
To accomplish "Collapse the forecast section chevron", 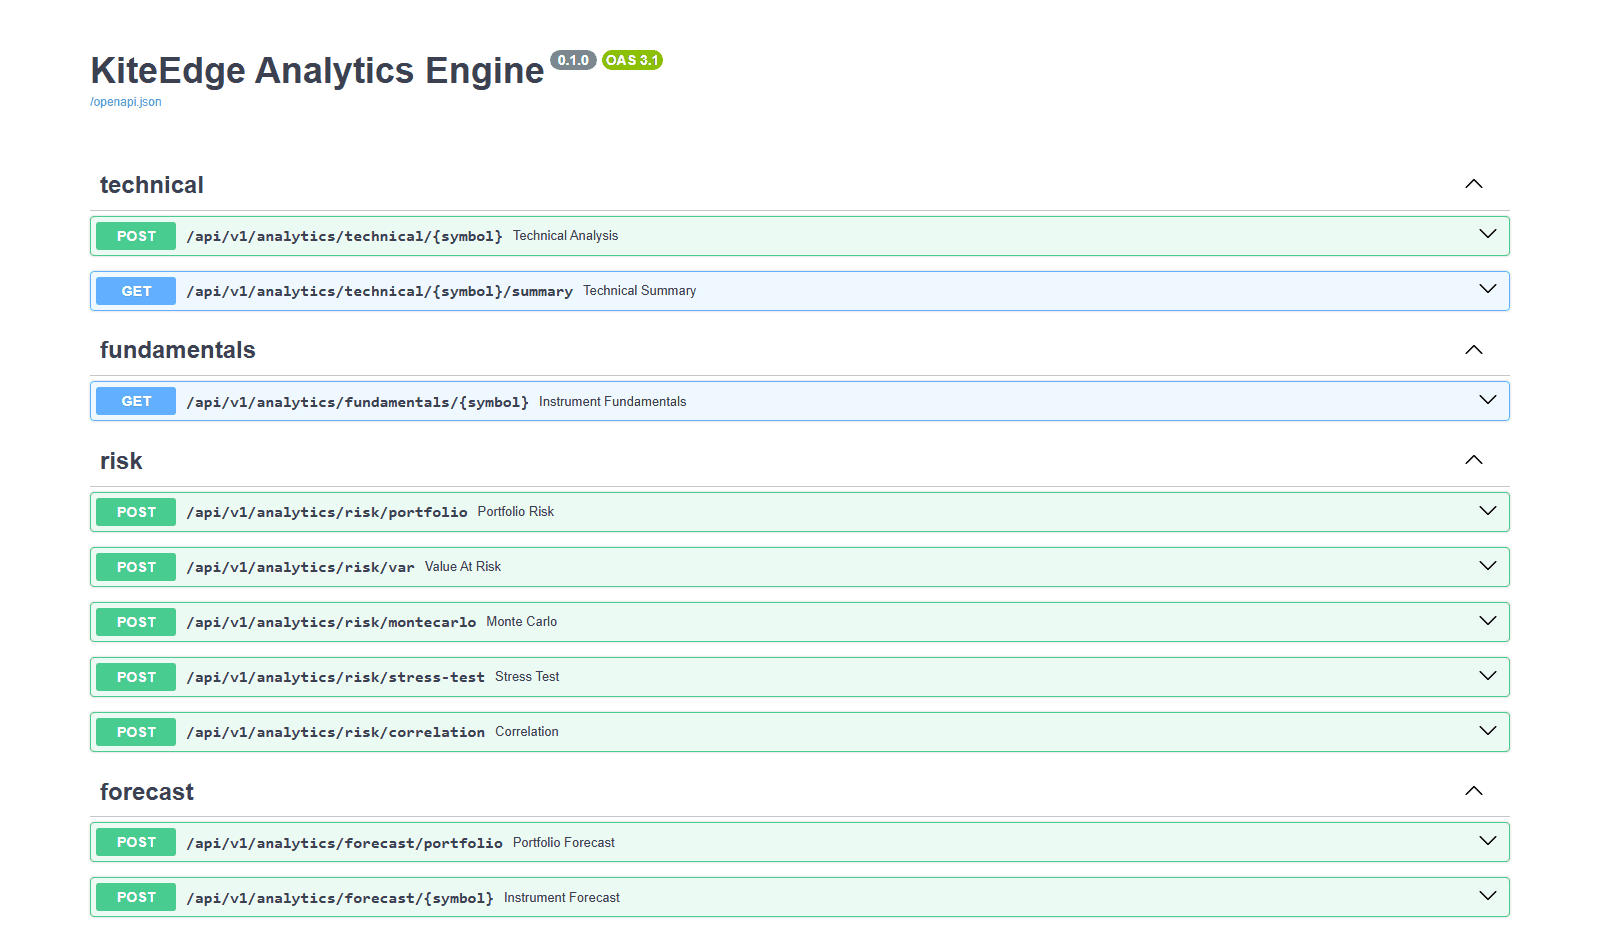I will point(1474,791).
